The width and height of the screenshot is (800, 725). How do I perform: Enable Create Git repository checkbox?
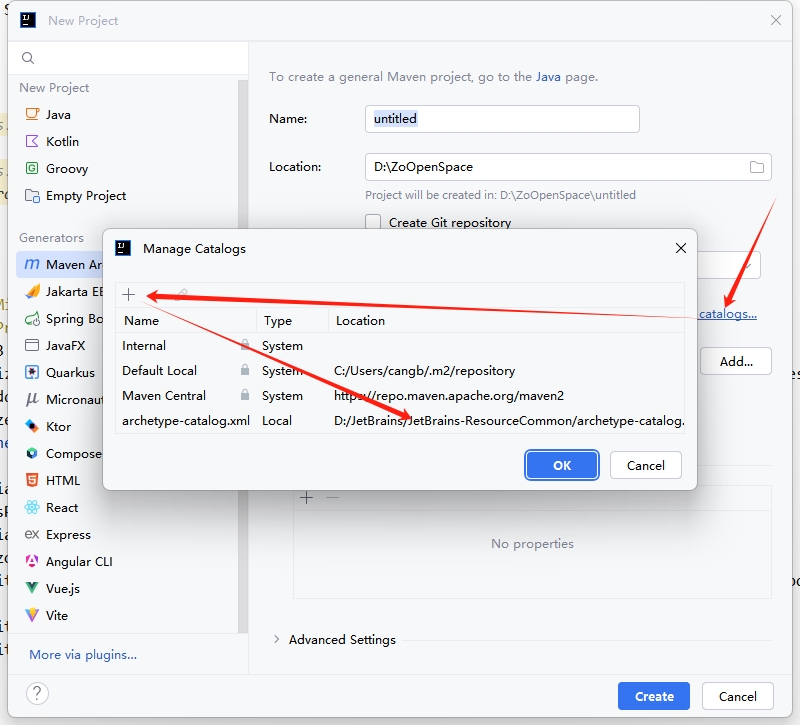point(373,222)
